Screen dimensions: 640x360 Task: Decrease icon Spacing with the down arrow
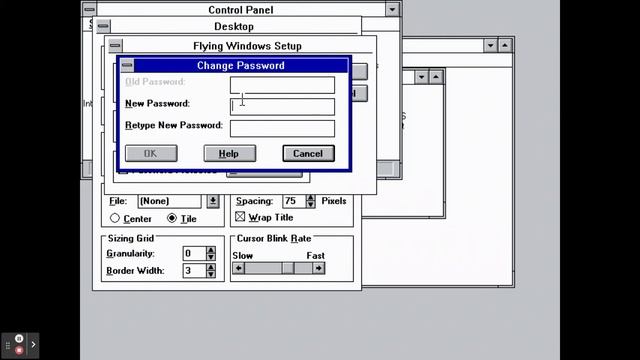(311, 204)
